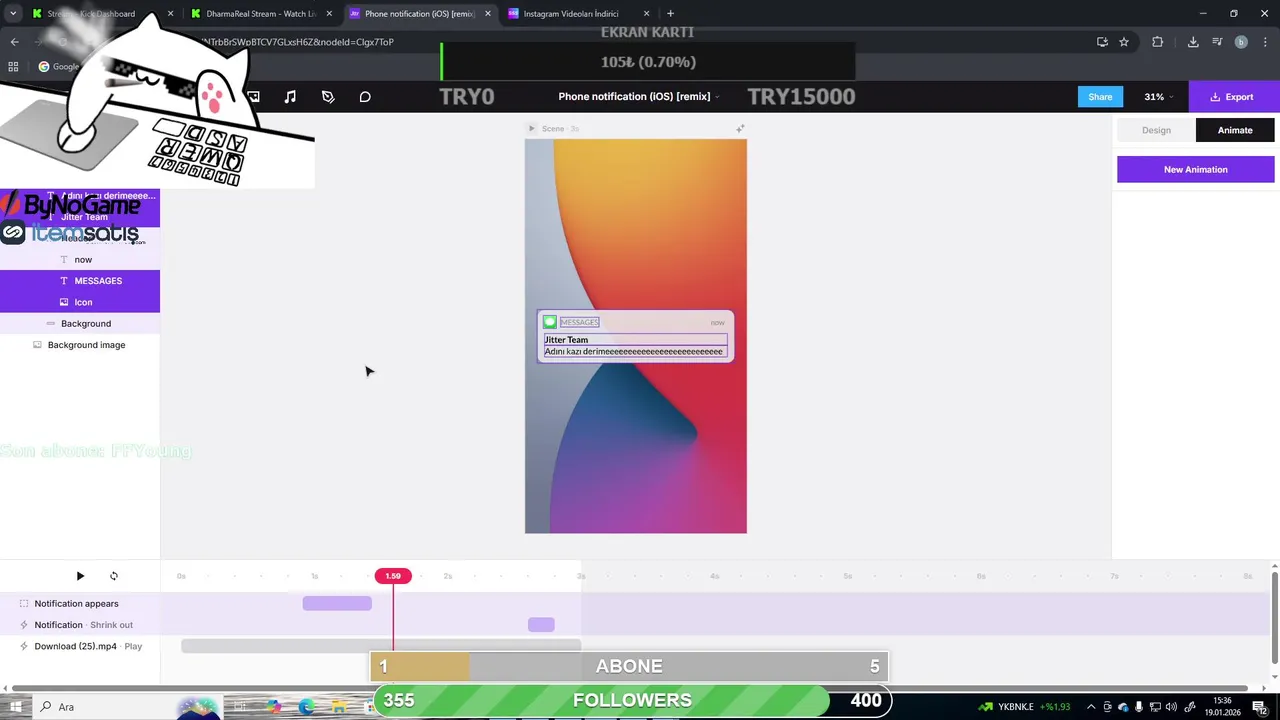Click the 'Adını kazı derimeee' text on the canvas
This screenshot has width=1280, height=720.
pyautogui.click(x=634, y=352)
